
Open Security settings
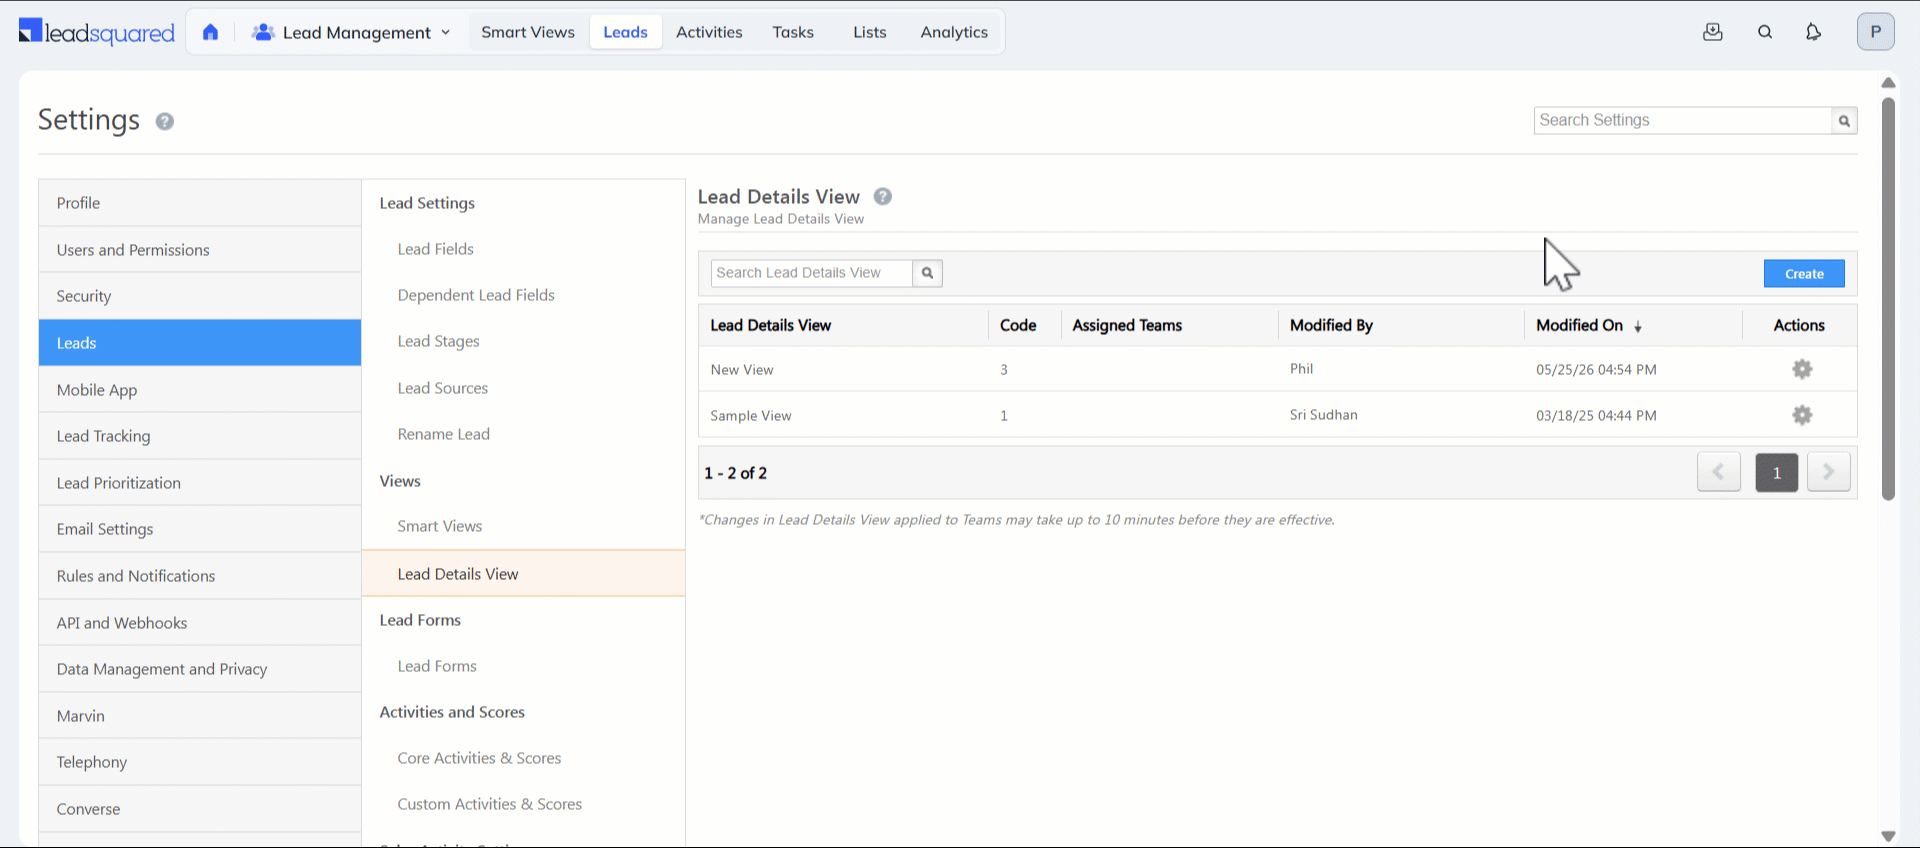[200, 296]
